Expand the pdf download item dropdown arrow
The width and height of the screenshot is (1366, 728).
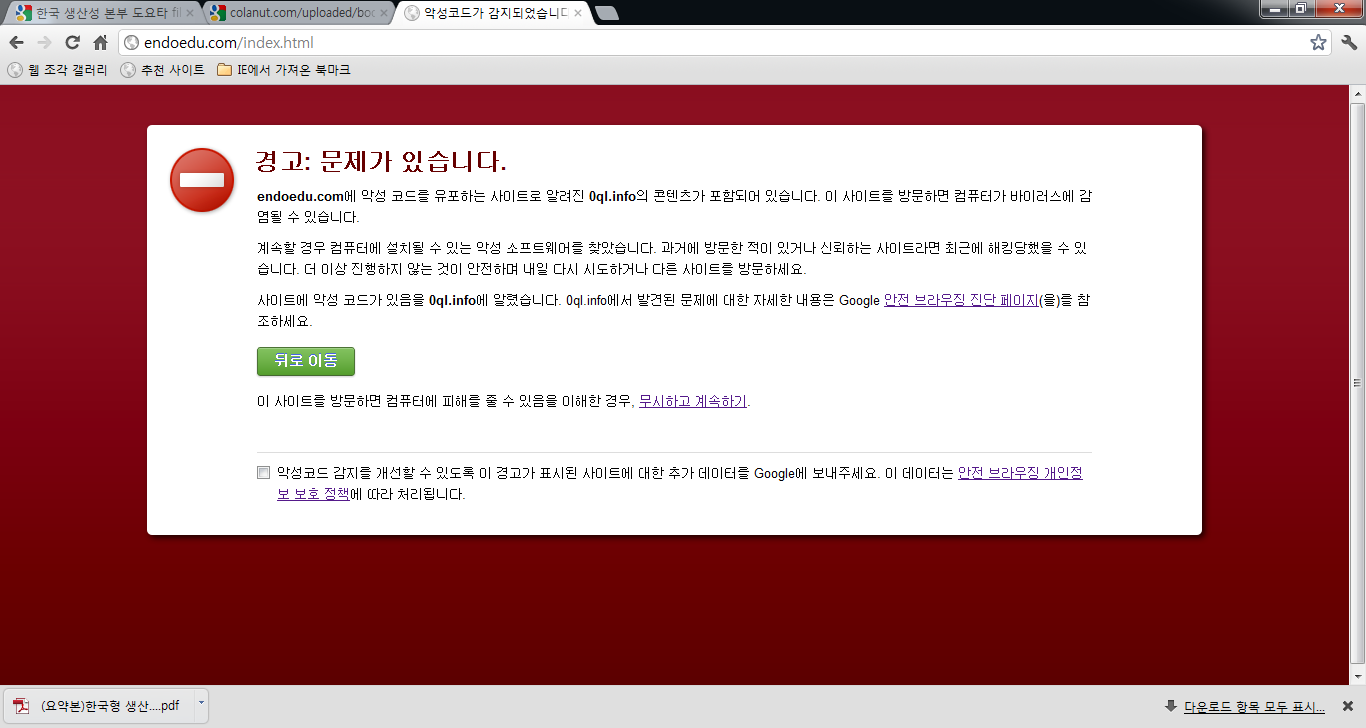[x=200, y=704]
